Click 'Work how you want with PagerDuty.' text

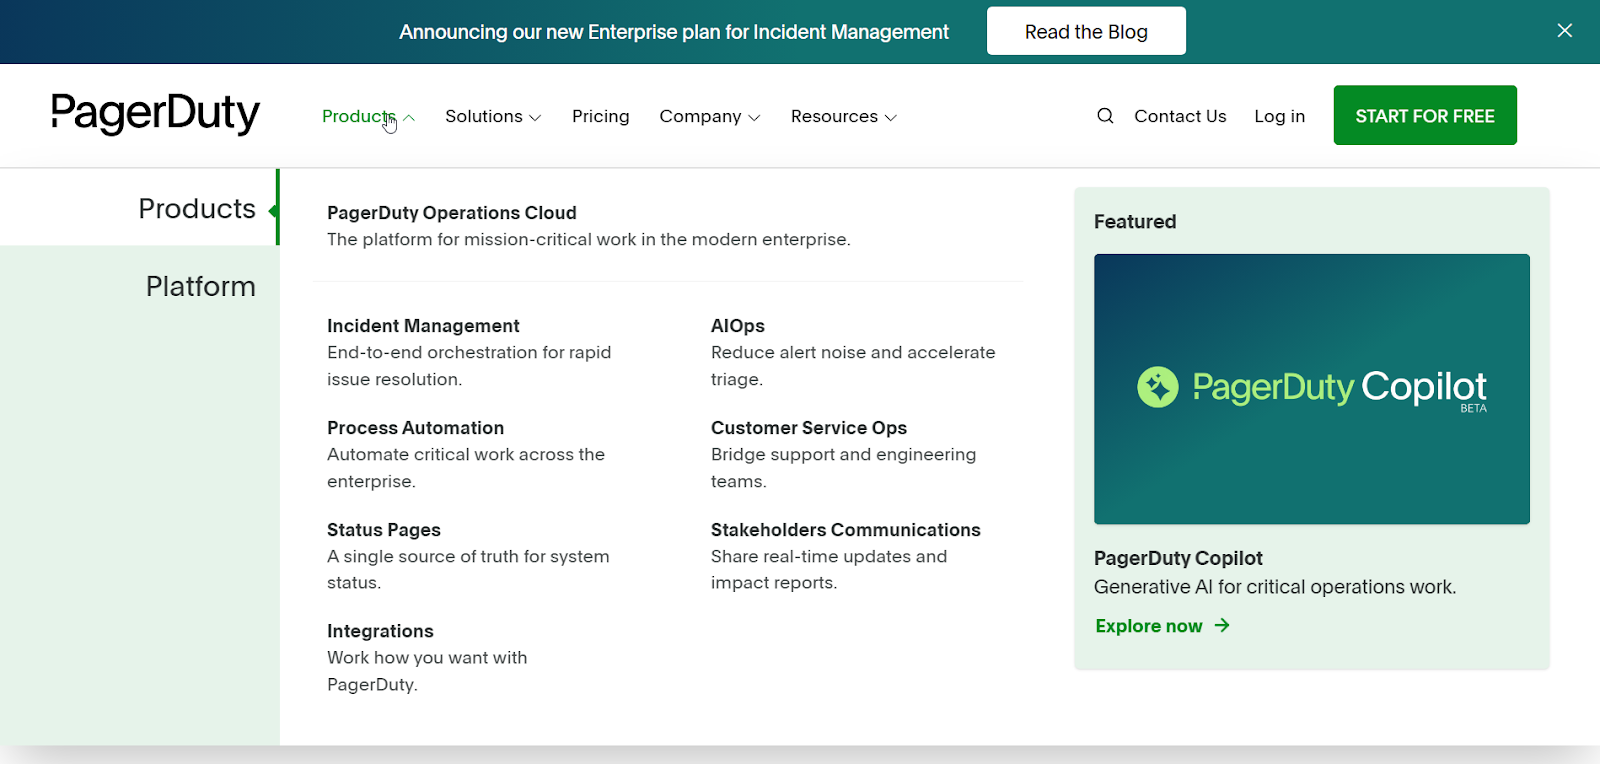coord(427,671)
